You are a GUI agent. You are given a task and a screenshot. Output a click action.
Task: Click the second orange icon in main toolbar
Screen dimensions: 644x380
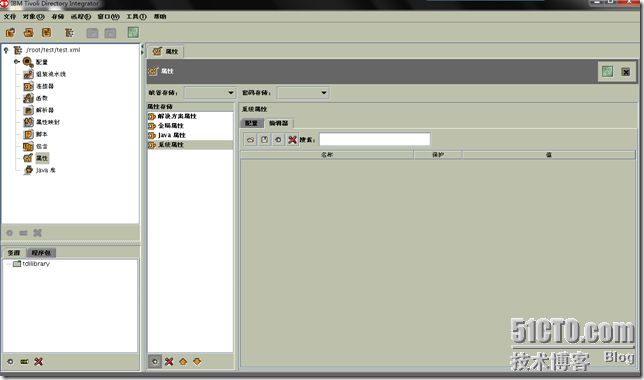pyautogui.click(x=28, y=32)
